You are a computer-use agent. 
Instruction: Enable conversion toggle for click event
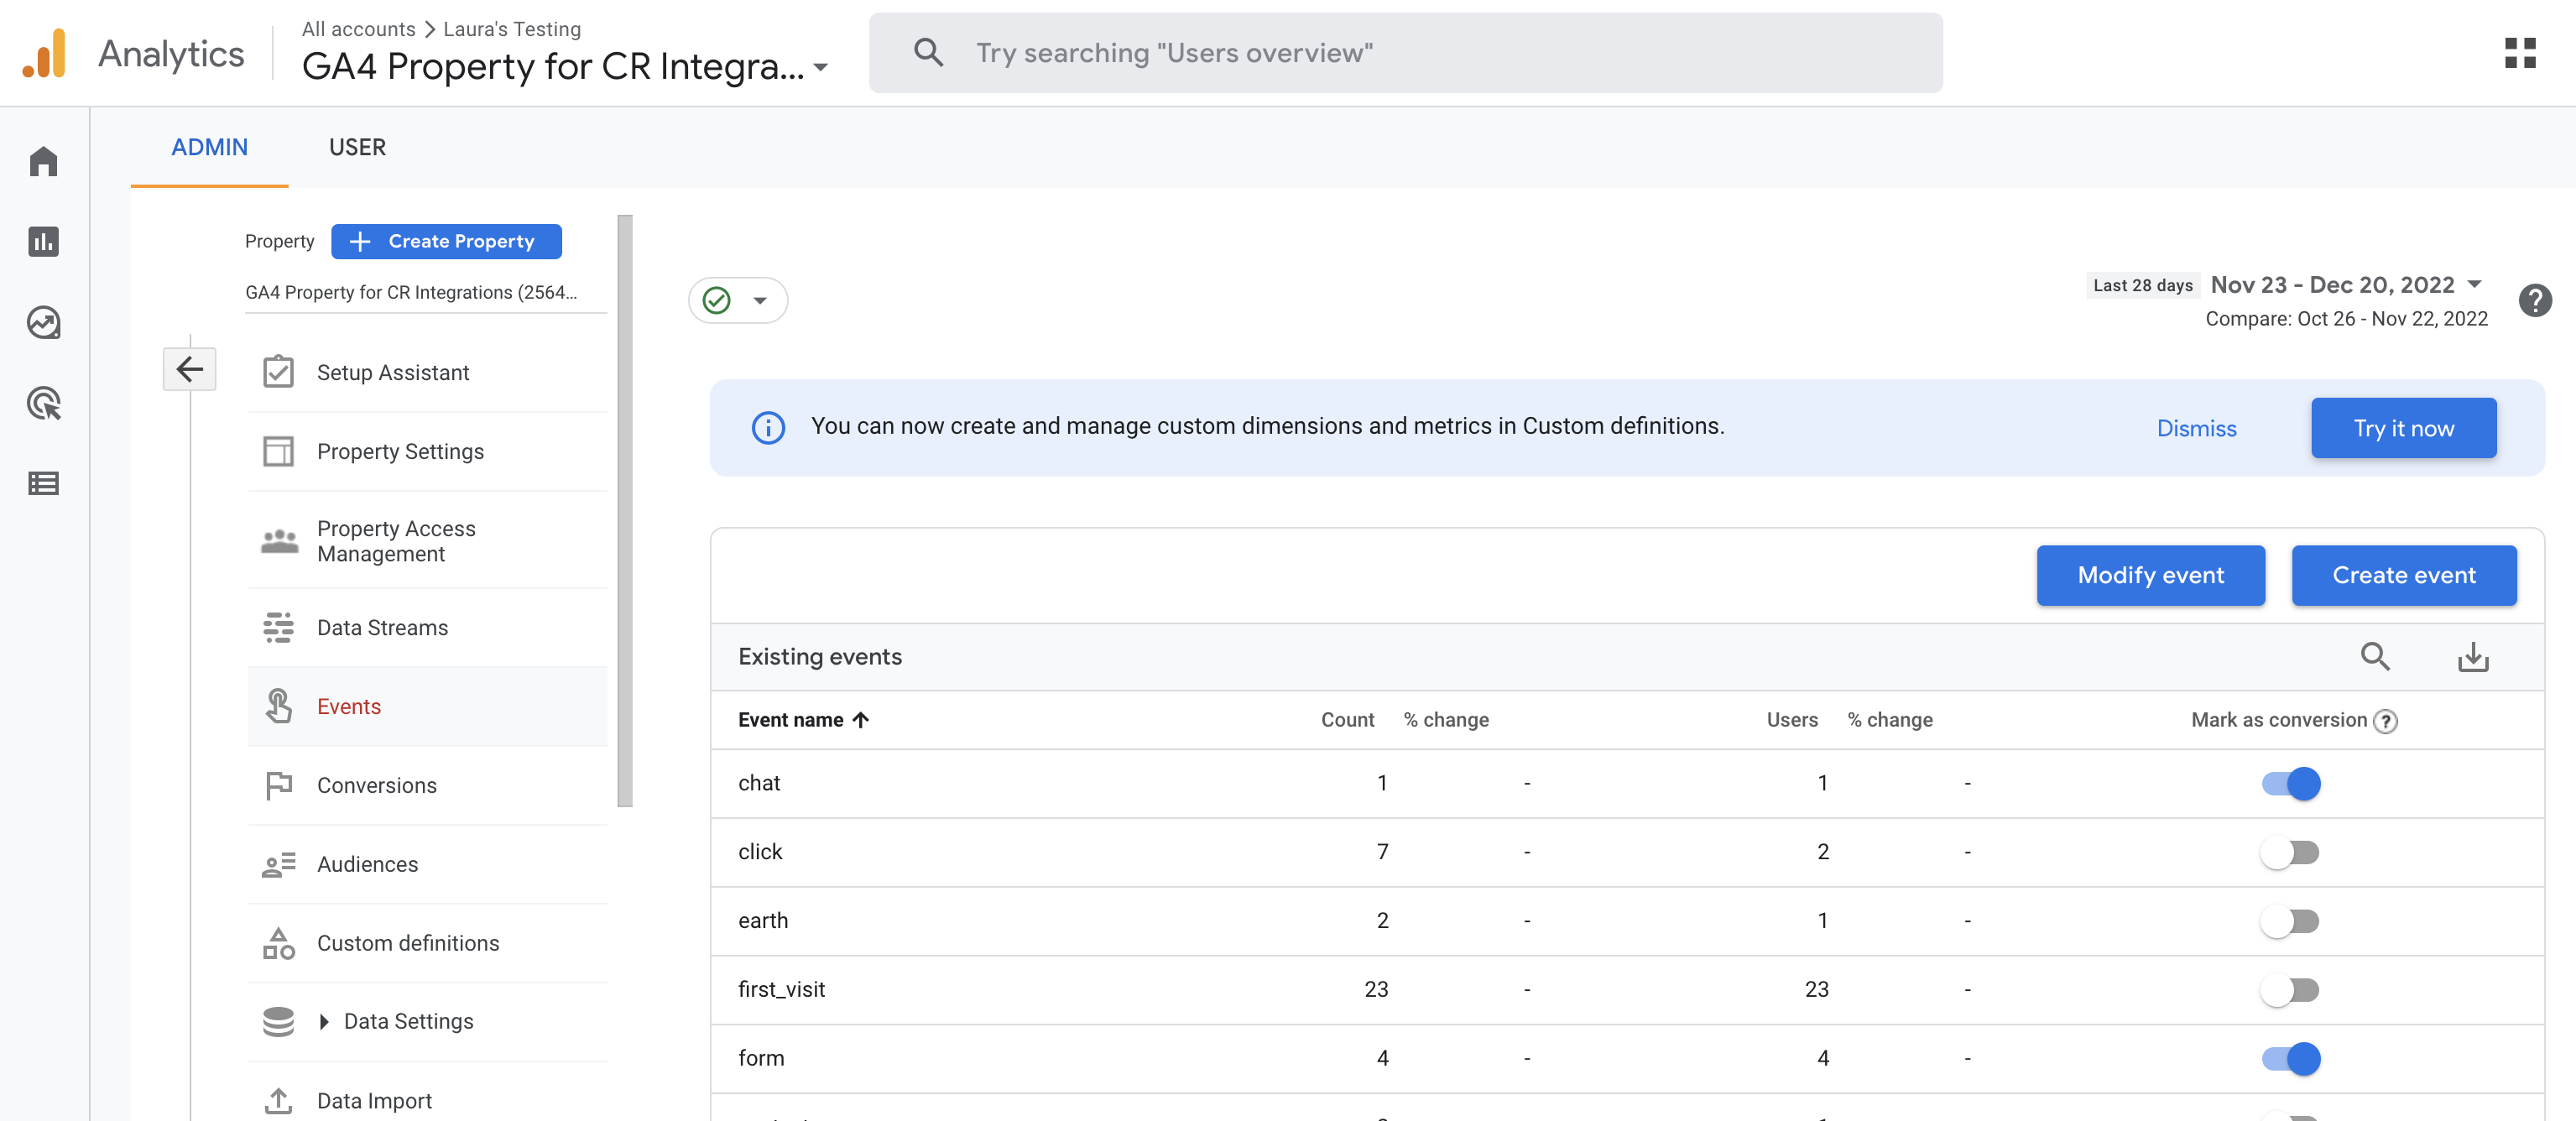click(x=2290, y=852)
